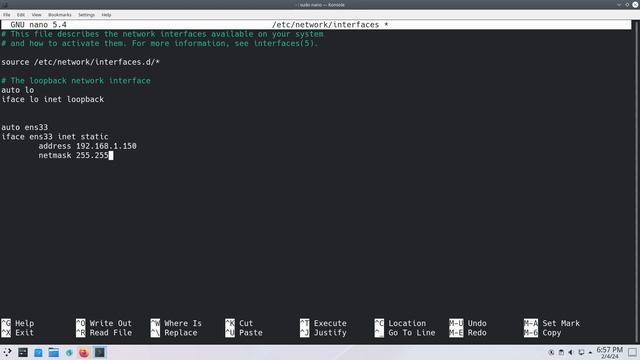
Task: Open the View menu
Action: point(36,15)
